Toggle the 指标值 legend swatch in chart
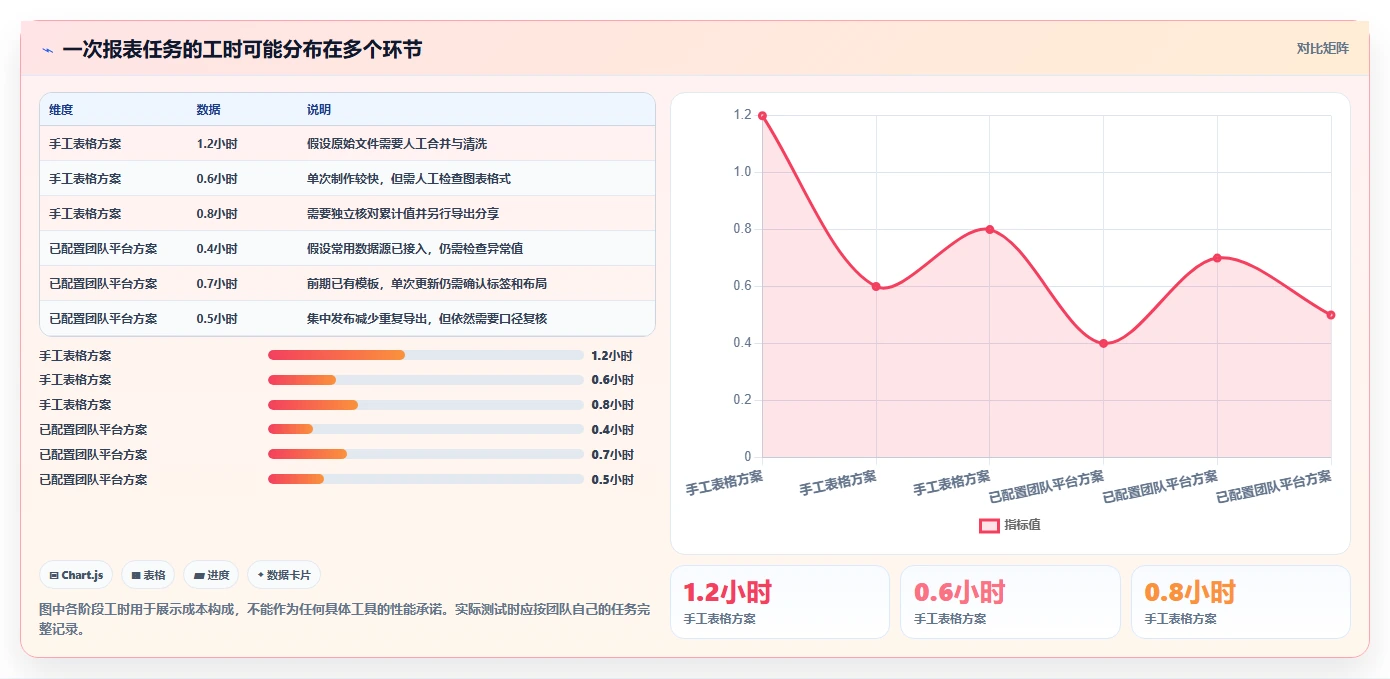 click(x=989, y=525)
